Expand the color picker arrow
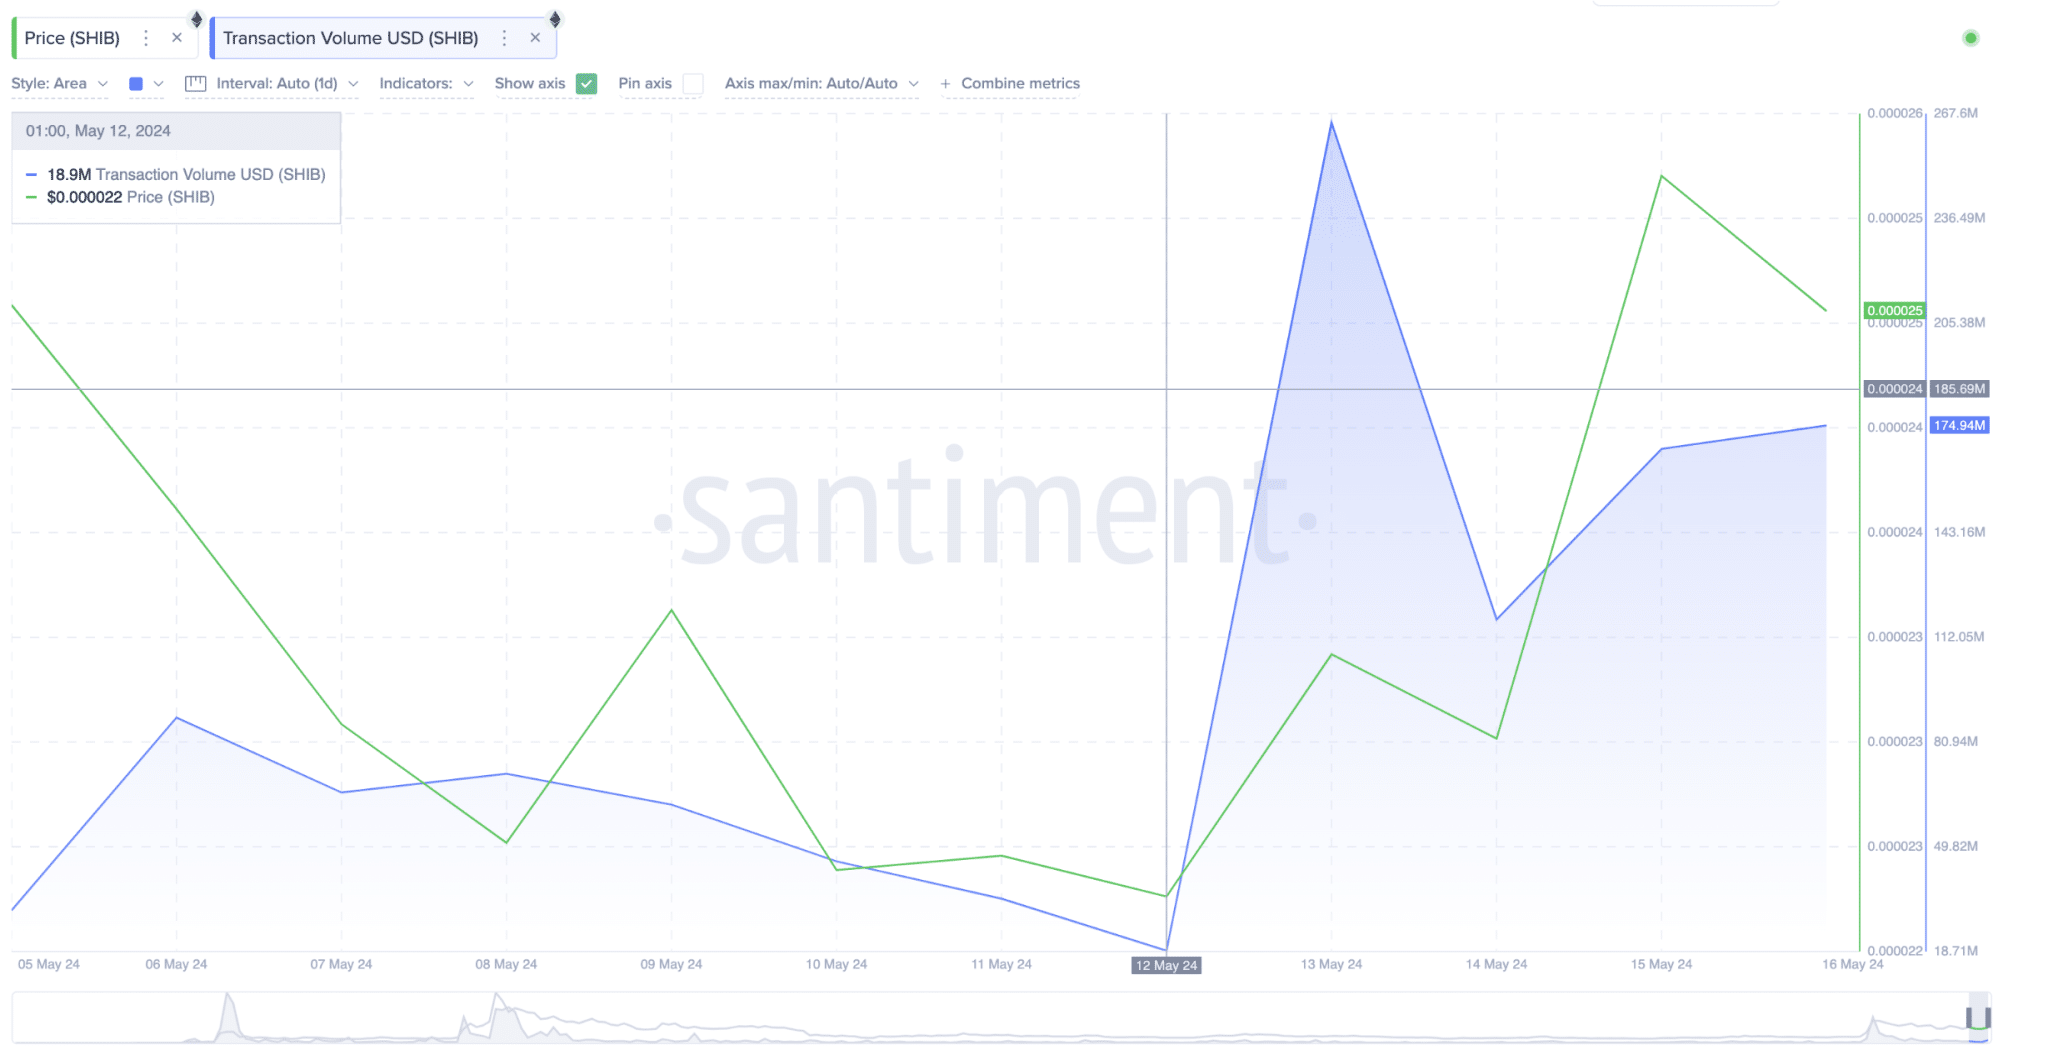2048x1055 pixels. [158, 84]
